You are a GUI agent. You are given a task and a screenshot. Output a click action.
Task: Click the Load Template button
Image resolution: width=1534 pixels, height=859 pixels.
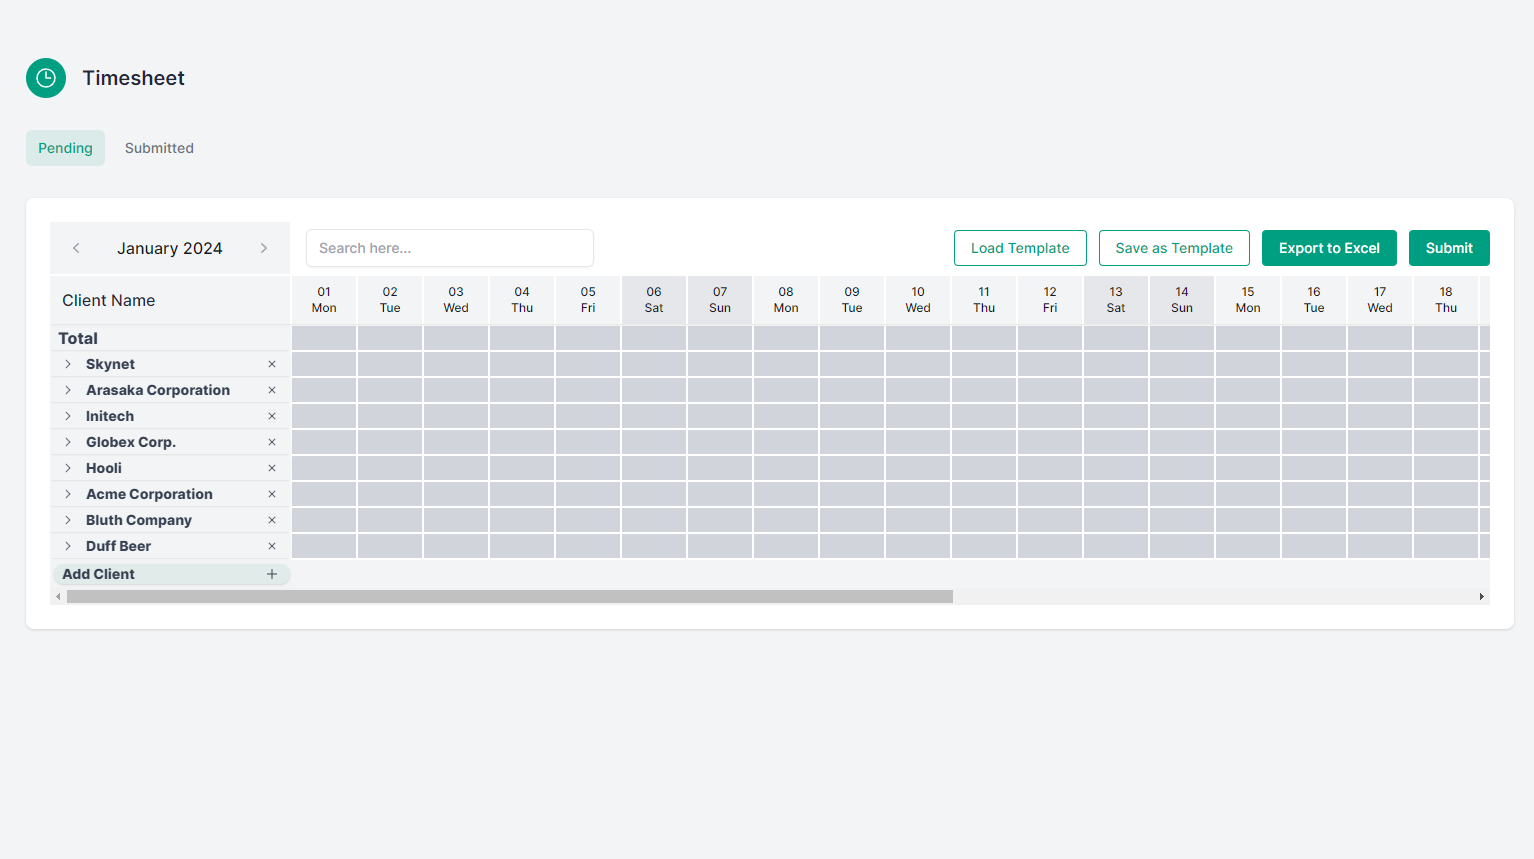tap(1020, 248)
